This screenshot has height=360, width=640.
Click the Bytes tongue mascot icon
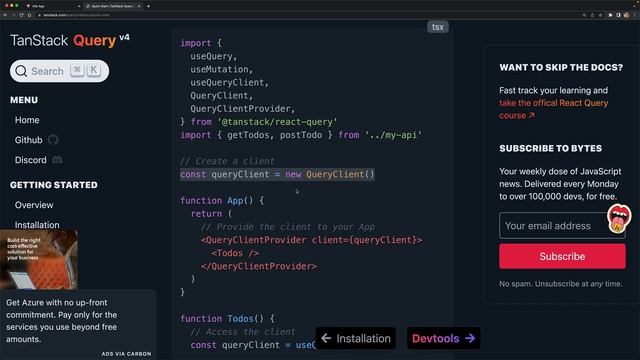618,218
